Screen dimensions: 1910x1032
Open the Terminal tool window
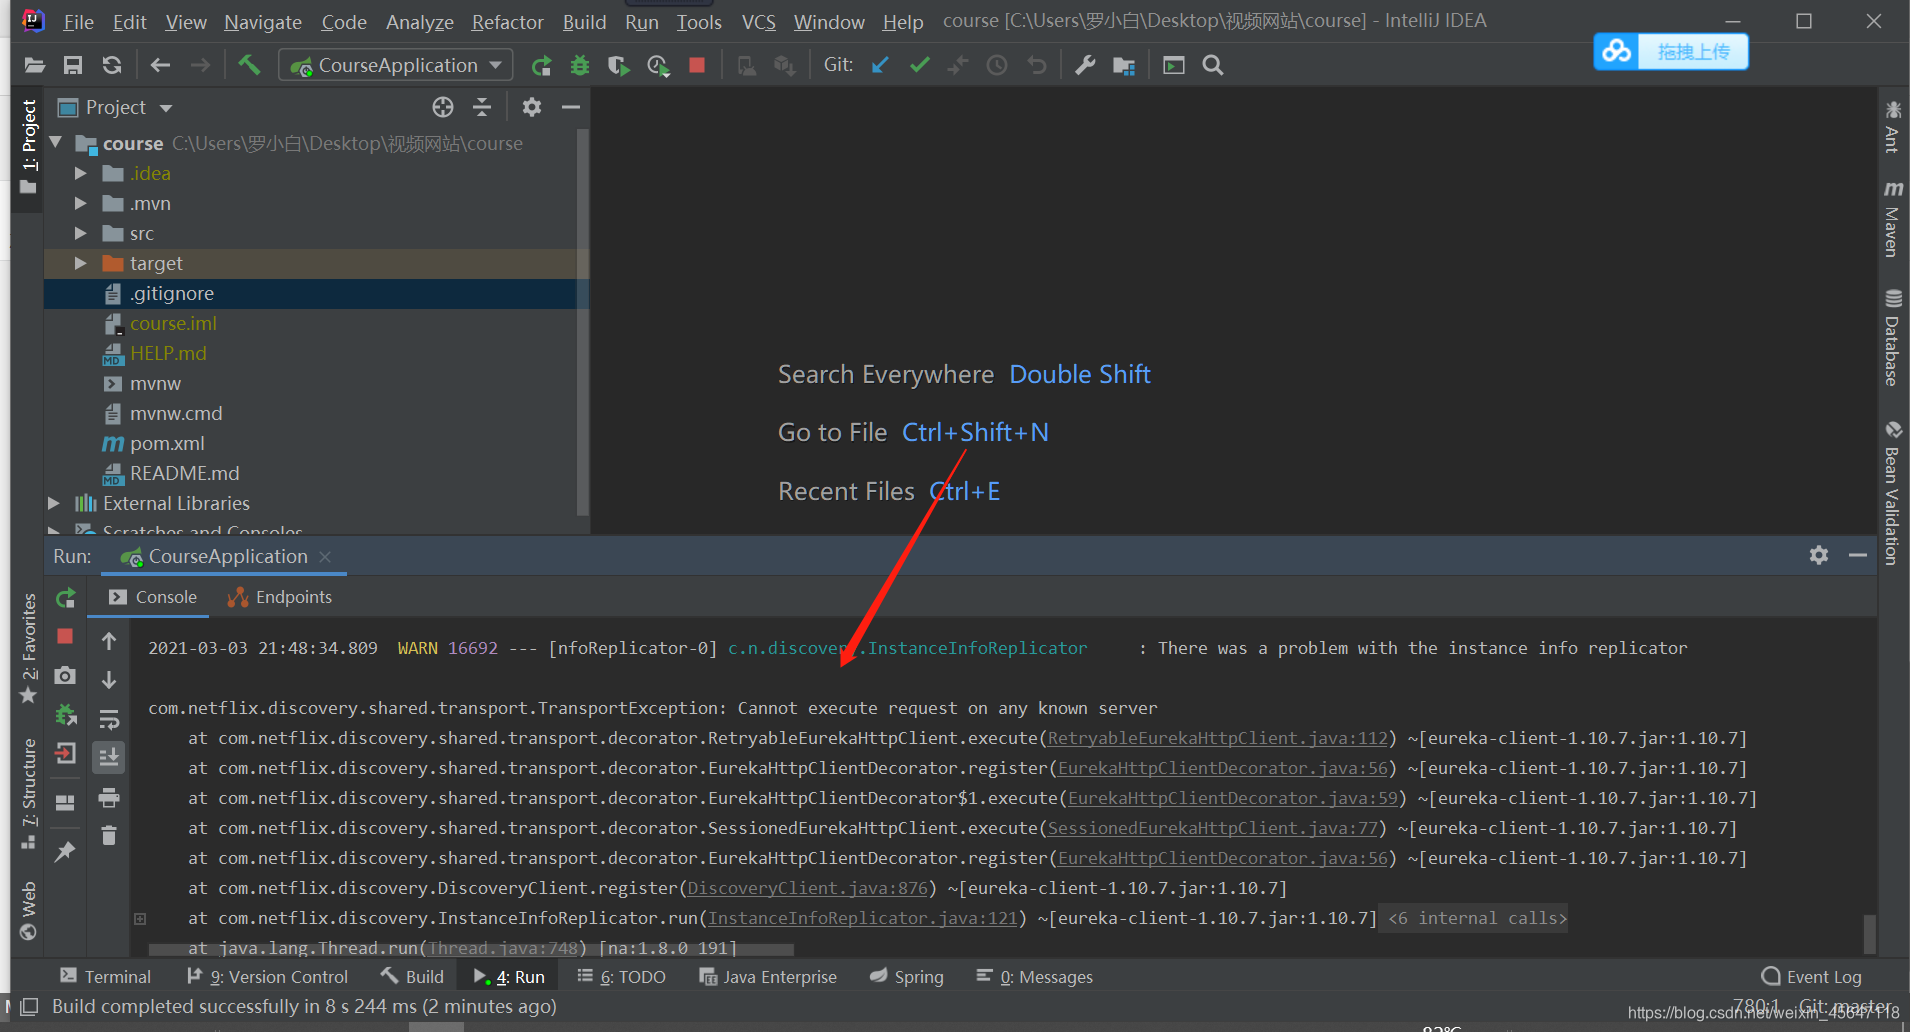pos(105,977)
